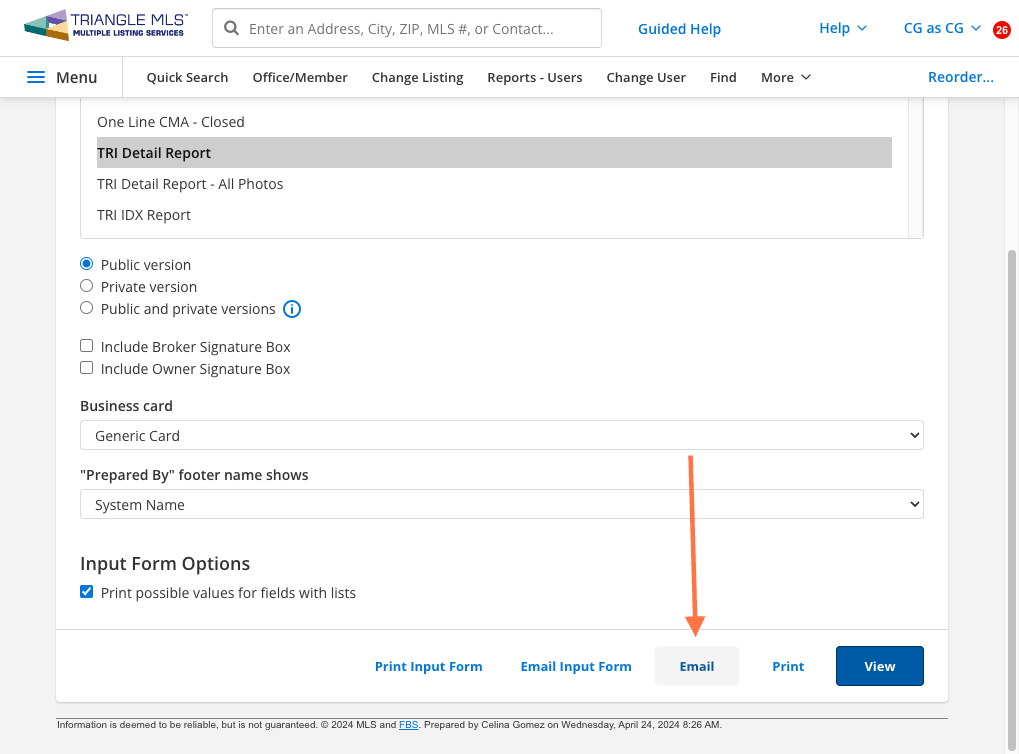Click the info icon beside versions option

coord(292,309)
